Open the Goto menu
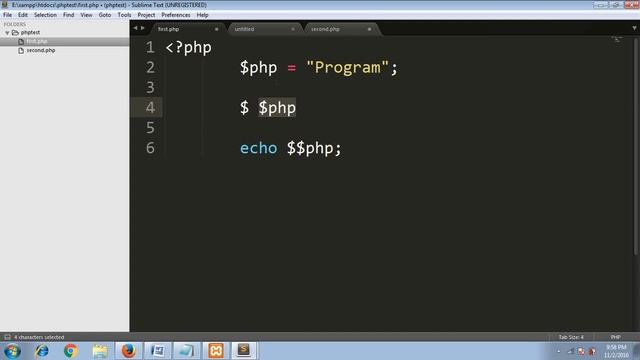The width and height of the screenshot is (640, 360). tap(104, 15)
